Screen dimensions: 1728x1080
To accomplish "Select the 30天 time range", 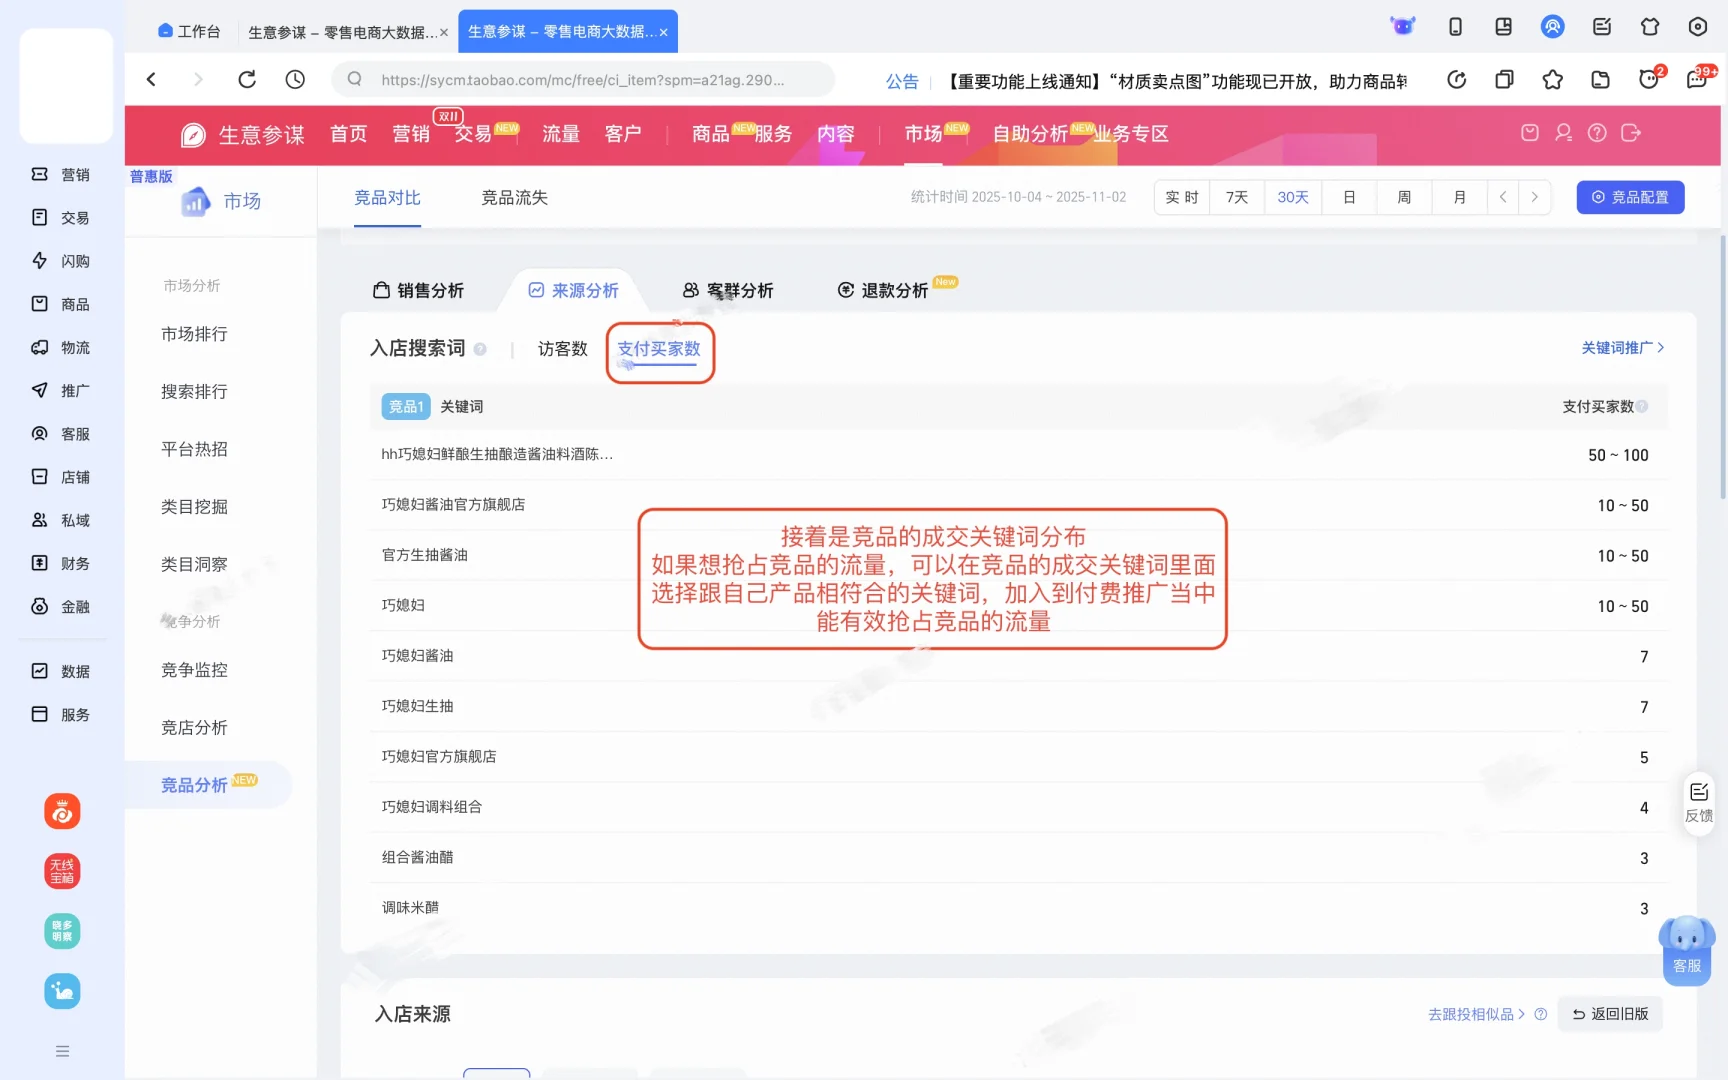I will [x=1293, y=197].
